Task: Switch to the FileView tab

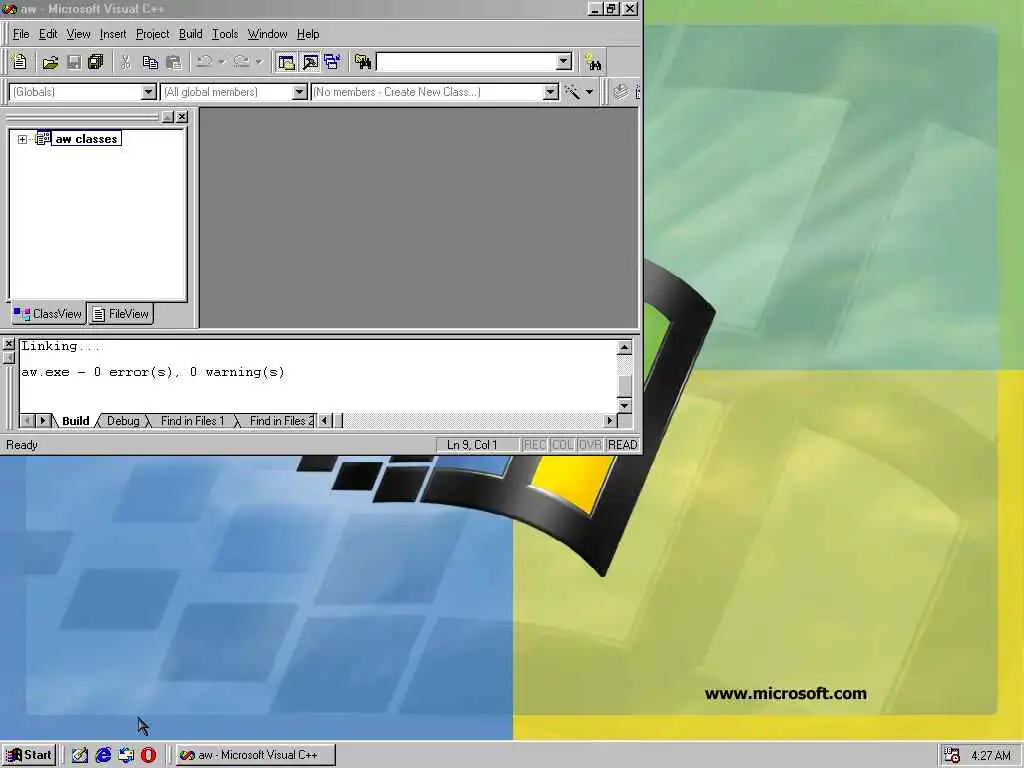Action: (121, 314)
